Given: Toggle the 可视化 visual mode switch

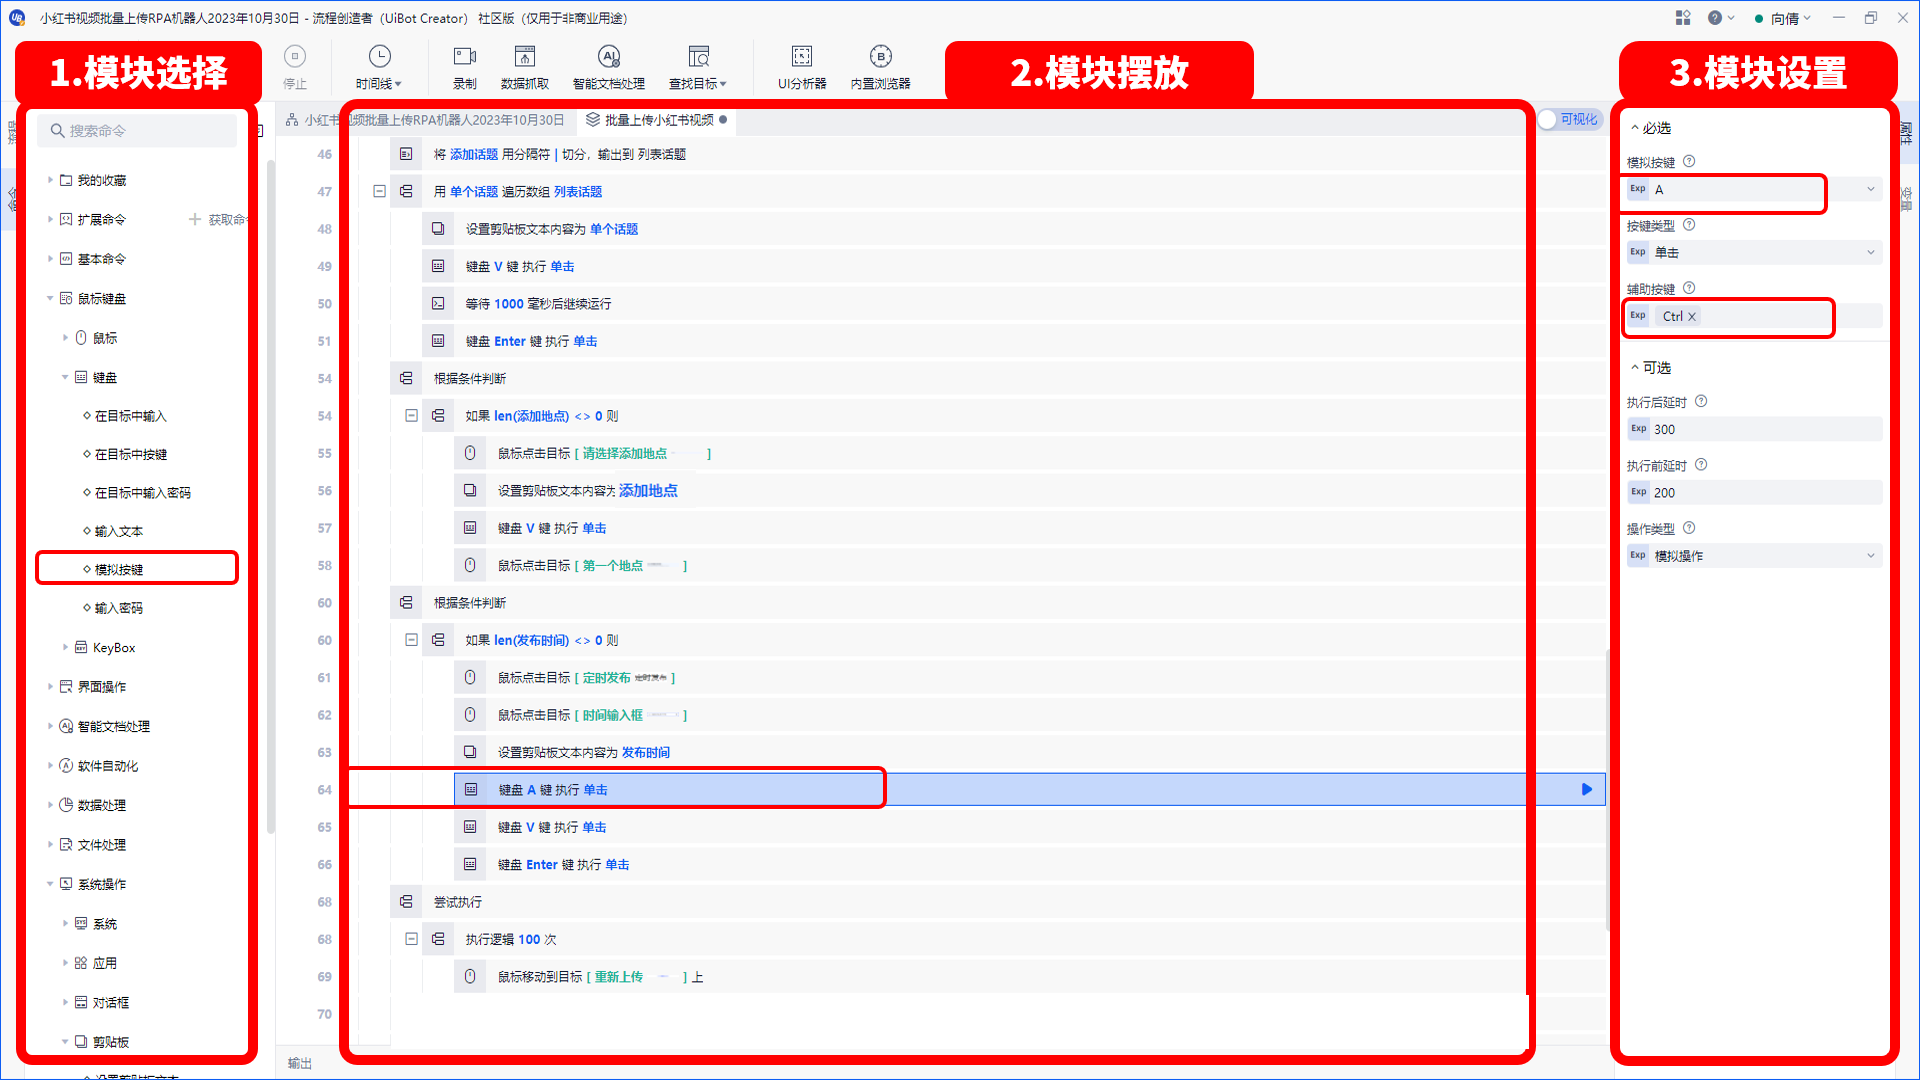Looking at the screenshot, I should tap(1569, 120).
